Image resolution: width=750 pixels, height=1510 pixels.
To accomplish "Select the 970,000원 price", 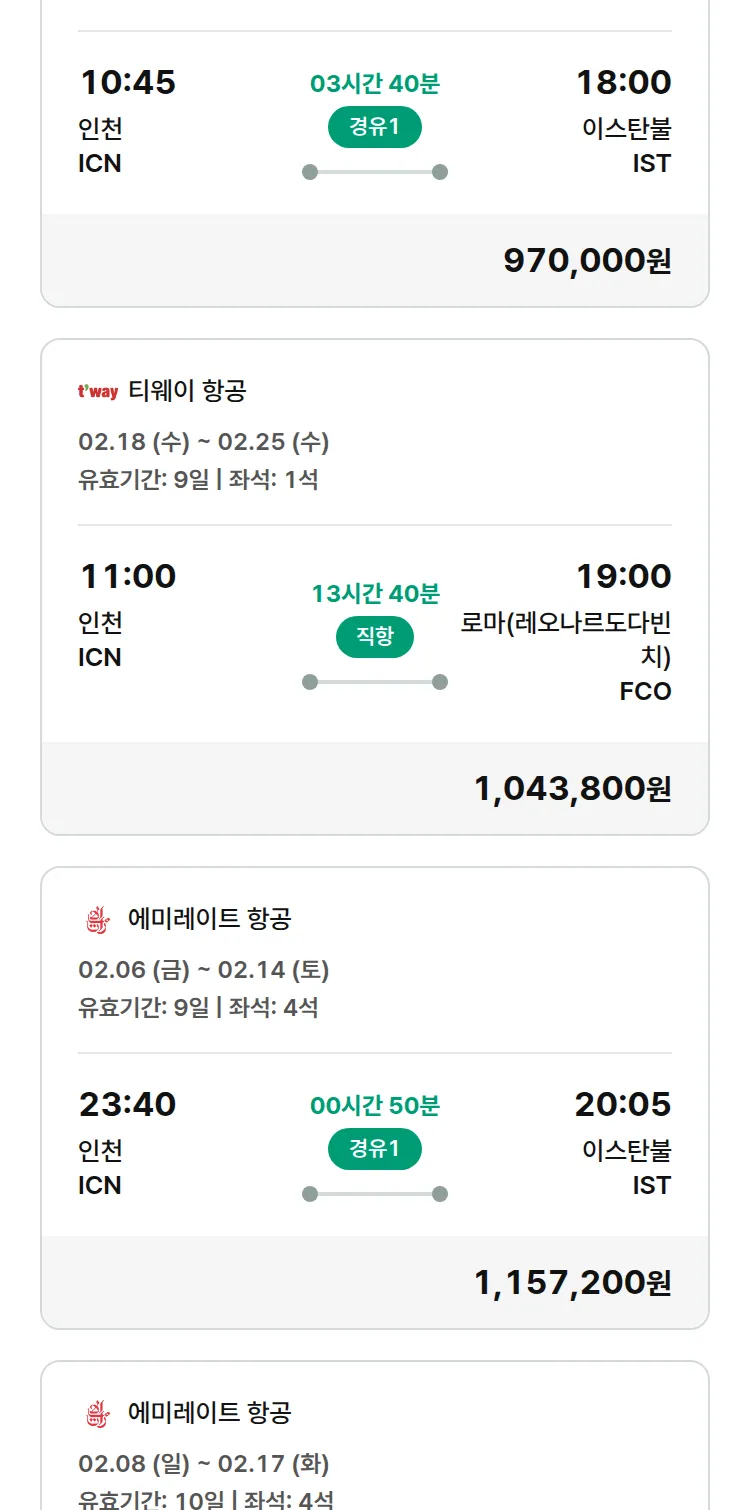I will point(587,261).
